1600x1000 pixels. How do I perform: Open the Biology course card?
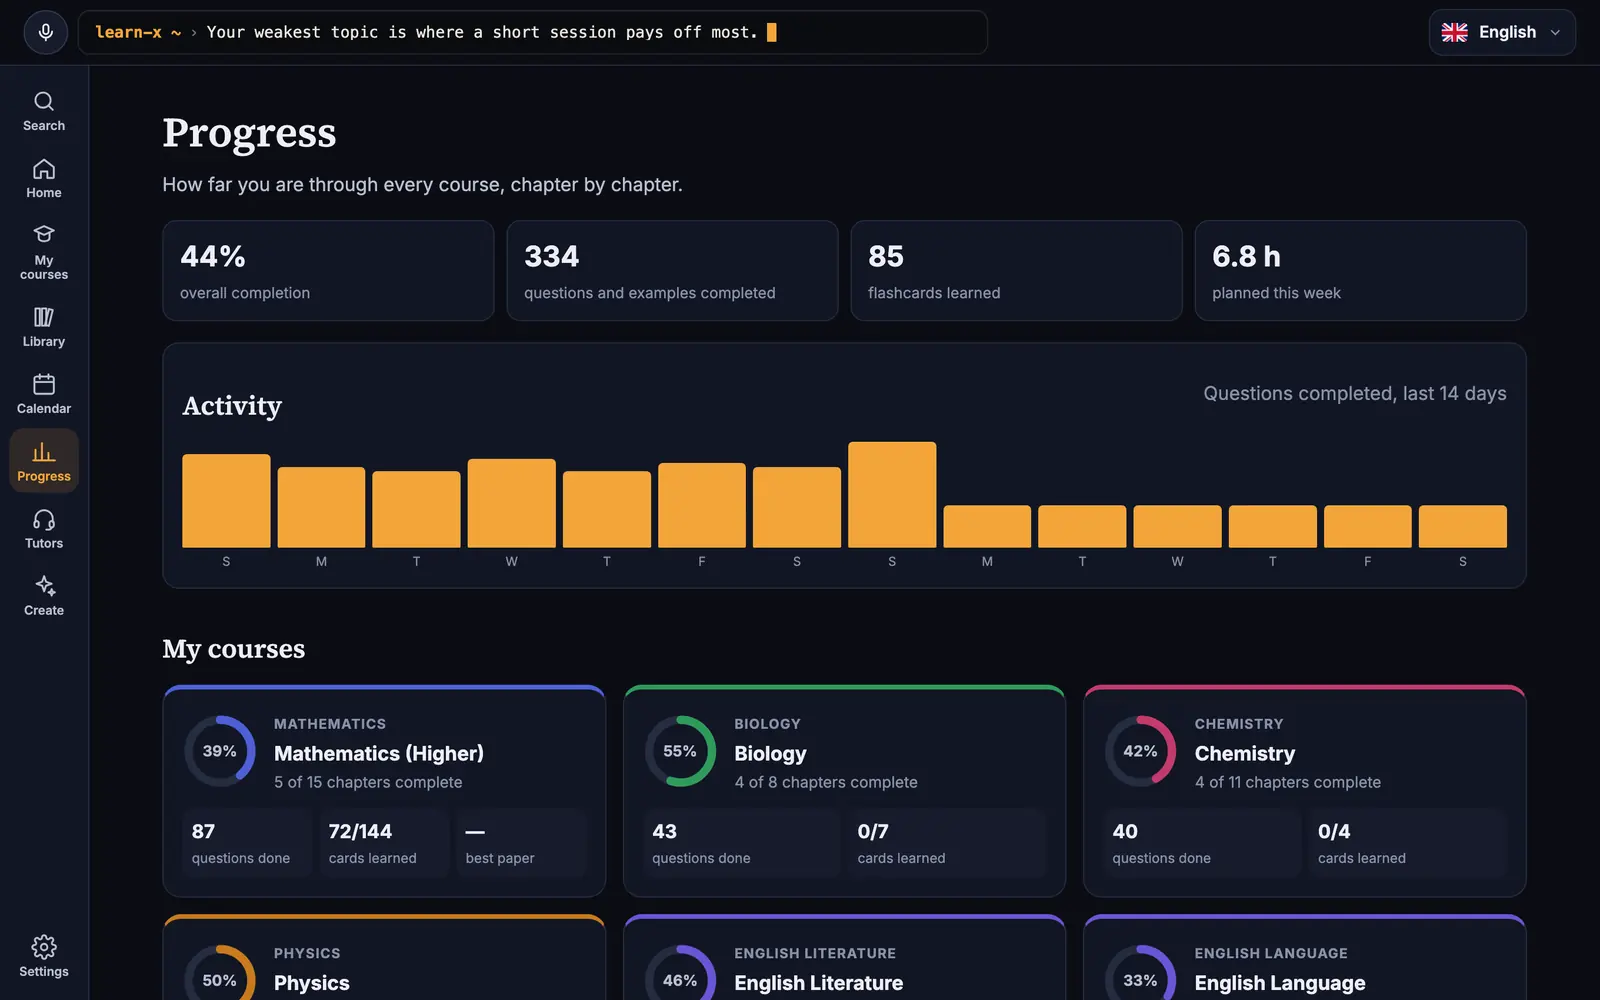click(x=844, y=791)
